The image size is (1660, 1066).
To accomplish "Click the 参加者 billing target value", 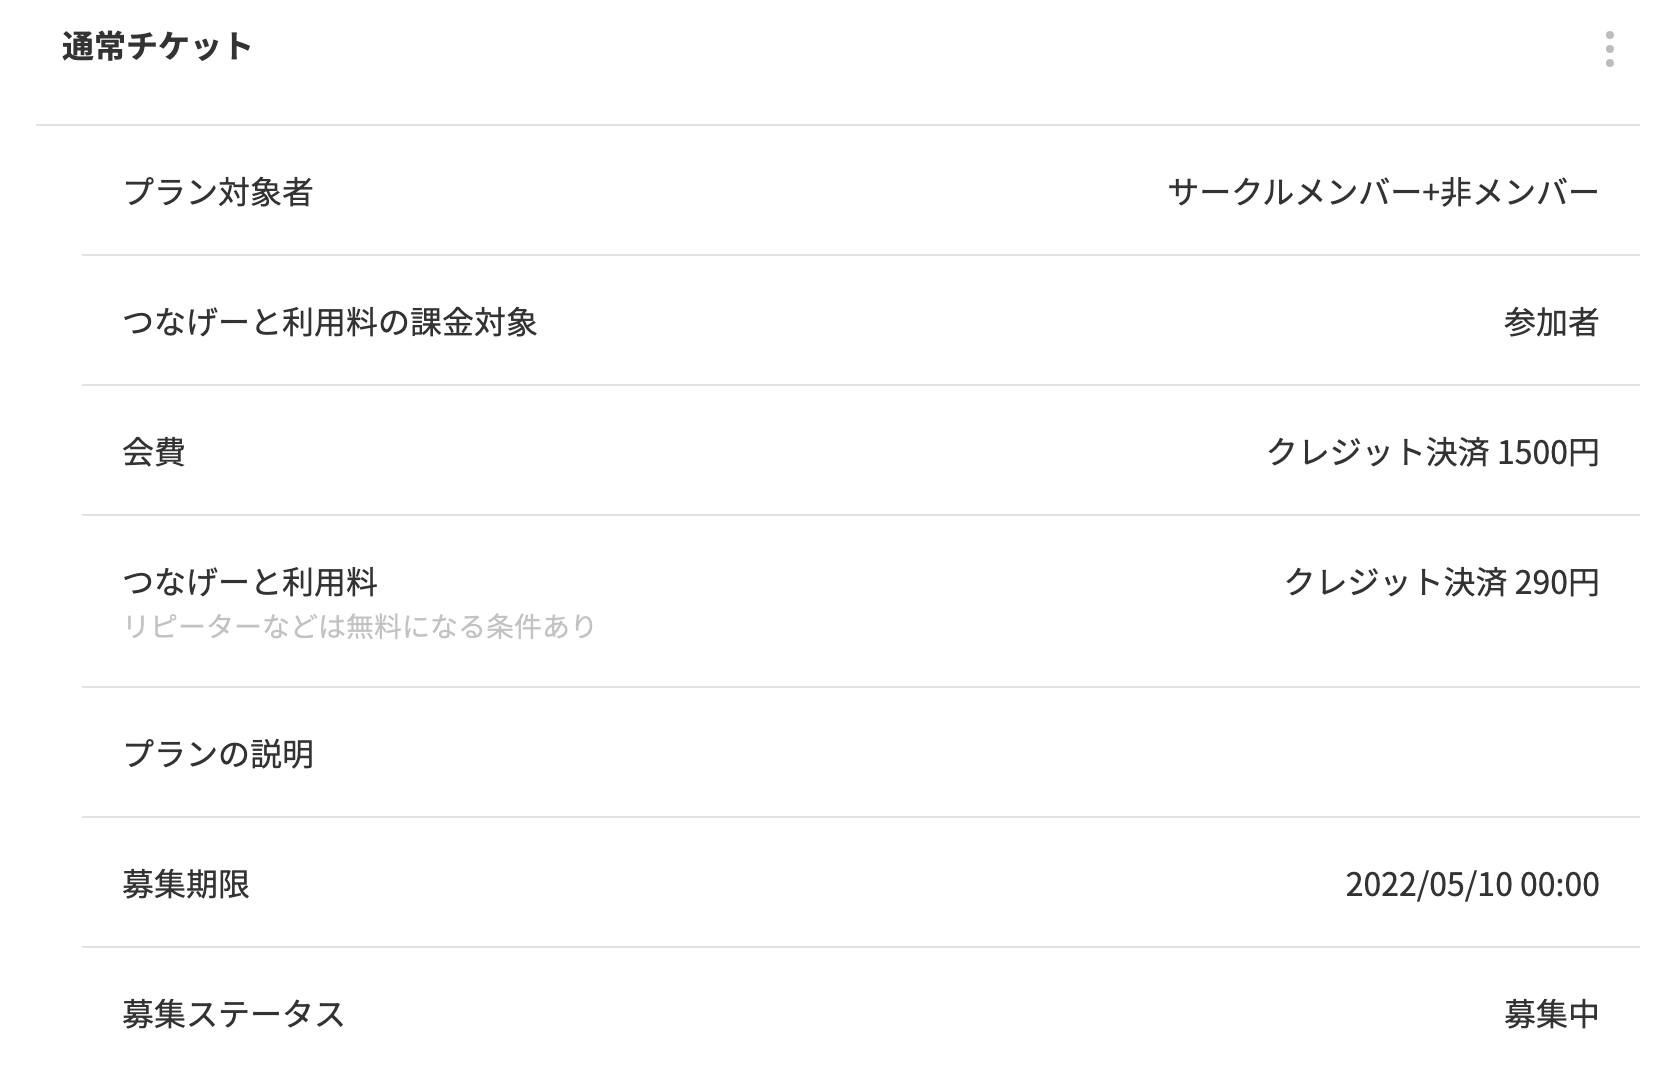I will coord(1551,322).
